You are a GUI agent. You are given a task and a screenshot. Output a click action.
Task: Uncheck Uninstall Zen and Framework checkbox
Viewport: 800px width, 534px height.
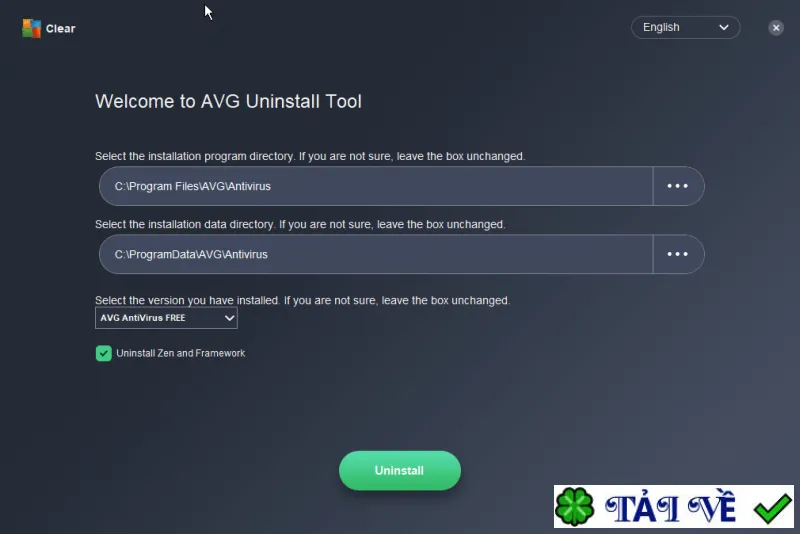104,353
